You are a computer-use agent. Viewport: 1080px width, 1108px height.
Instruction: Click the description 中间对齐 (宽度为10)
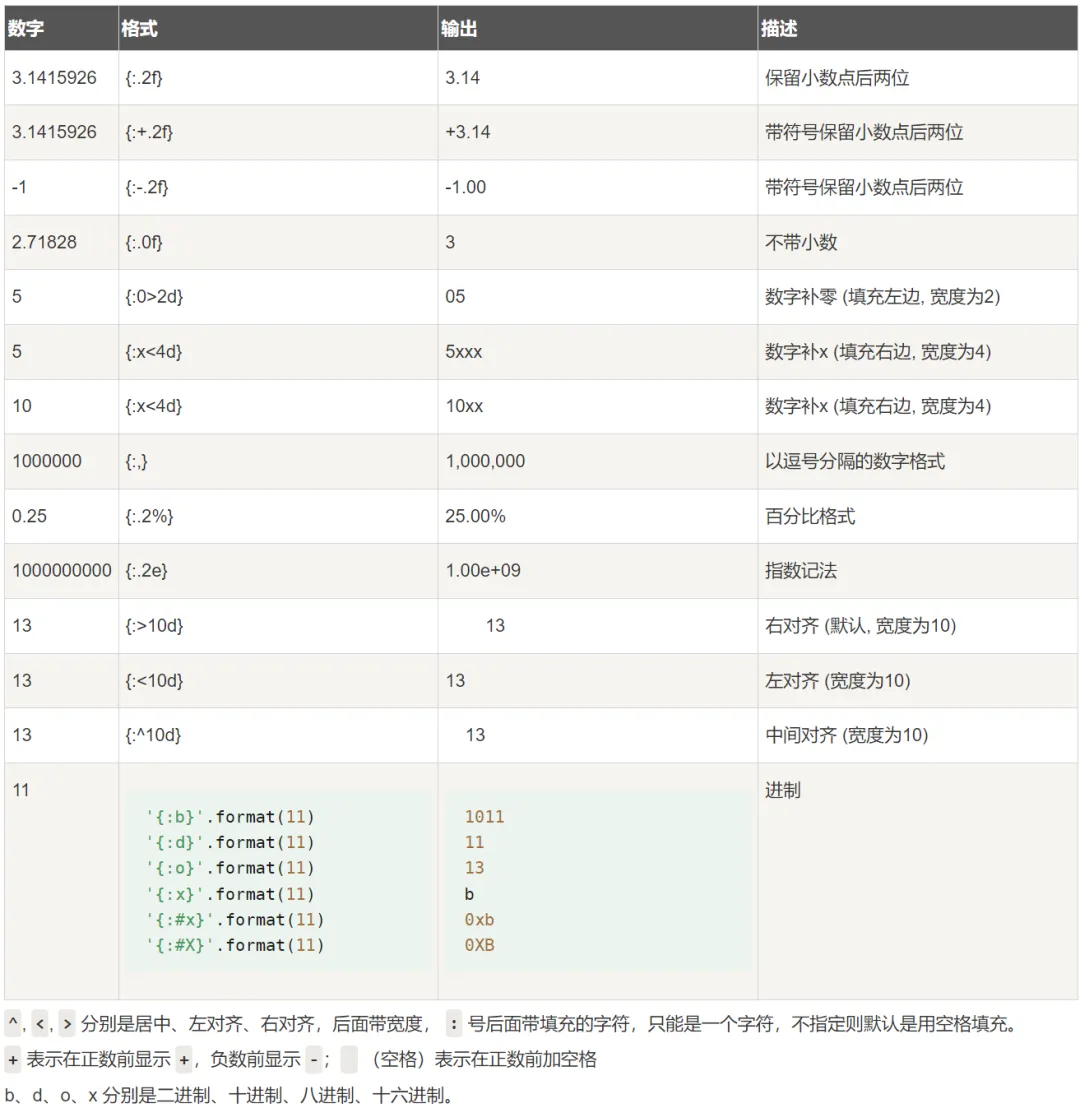(846, 736)
